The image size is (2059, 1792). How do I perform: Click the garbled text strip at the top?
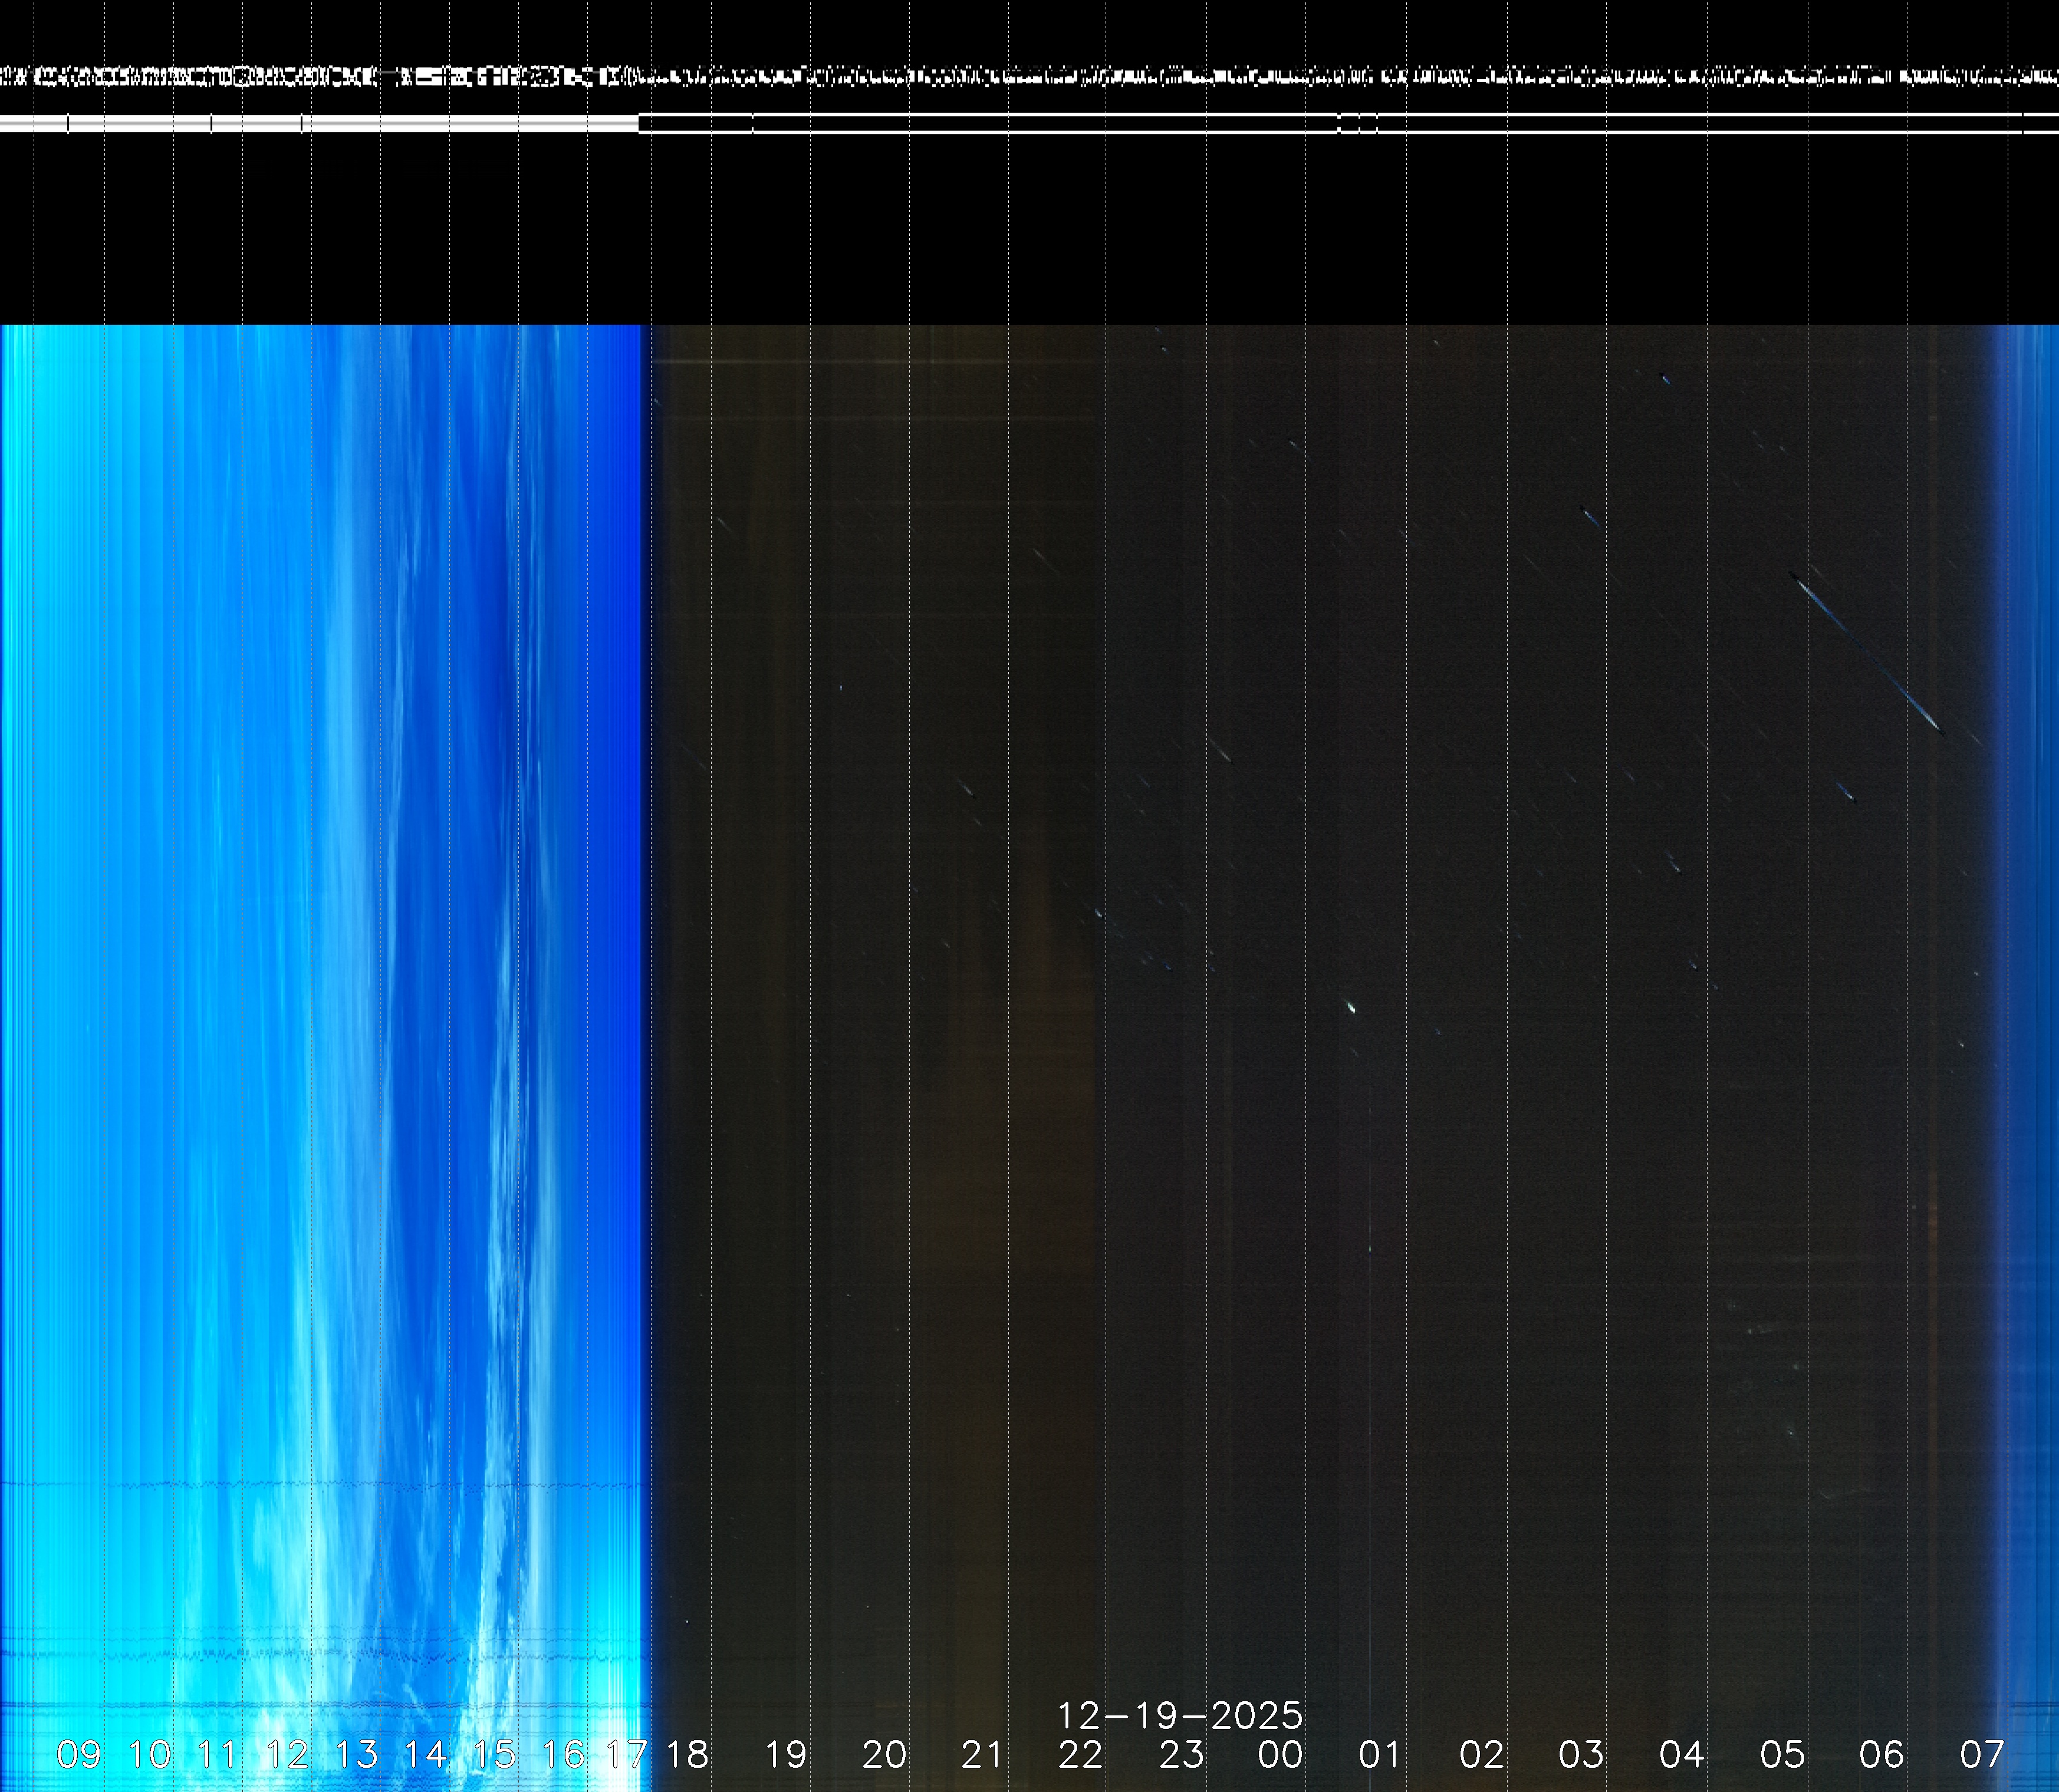tap(1030, 77)
